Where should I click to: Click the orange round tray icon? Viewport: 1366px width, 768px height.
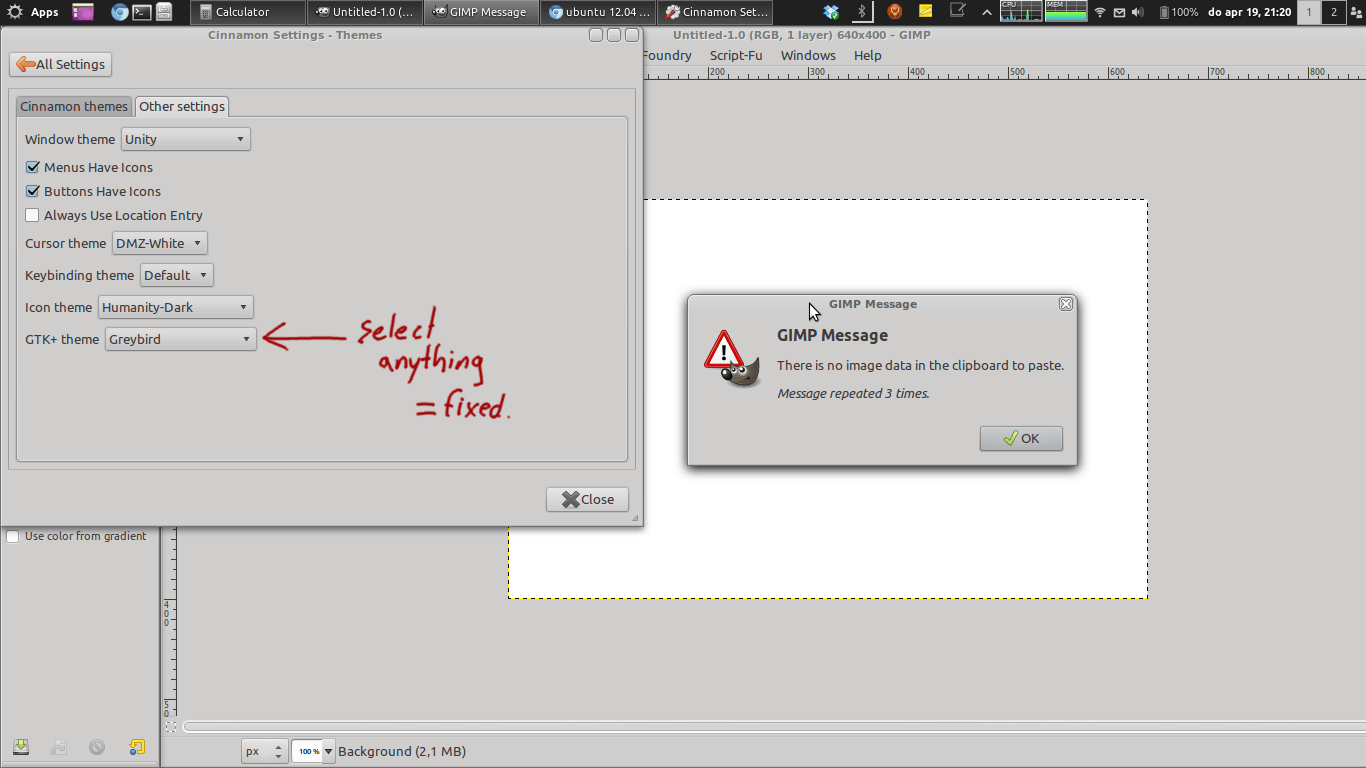(895, 12)
